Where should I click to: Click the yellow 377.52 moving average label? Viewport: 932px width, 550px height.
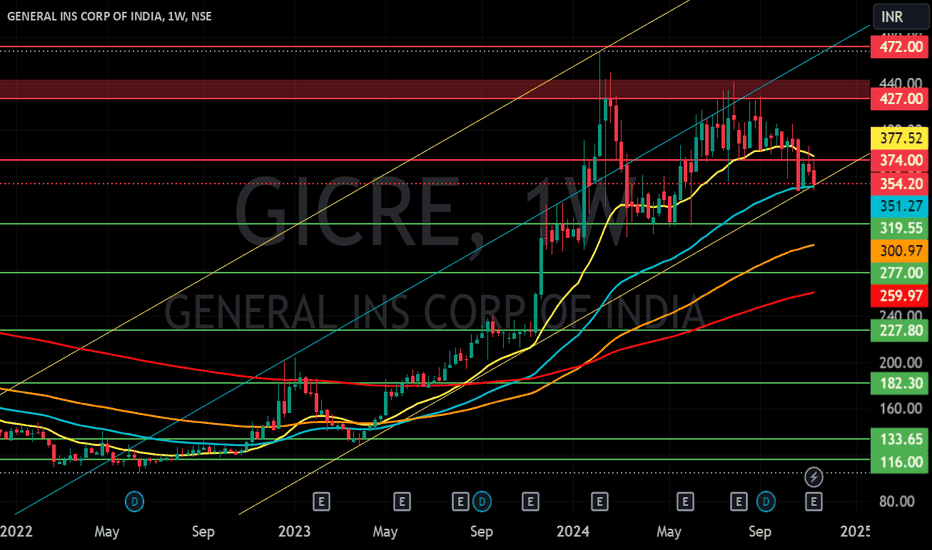tap(899, 138)
